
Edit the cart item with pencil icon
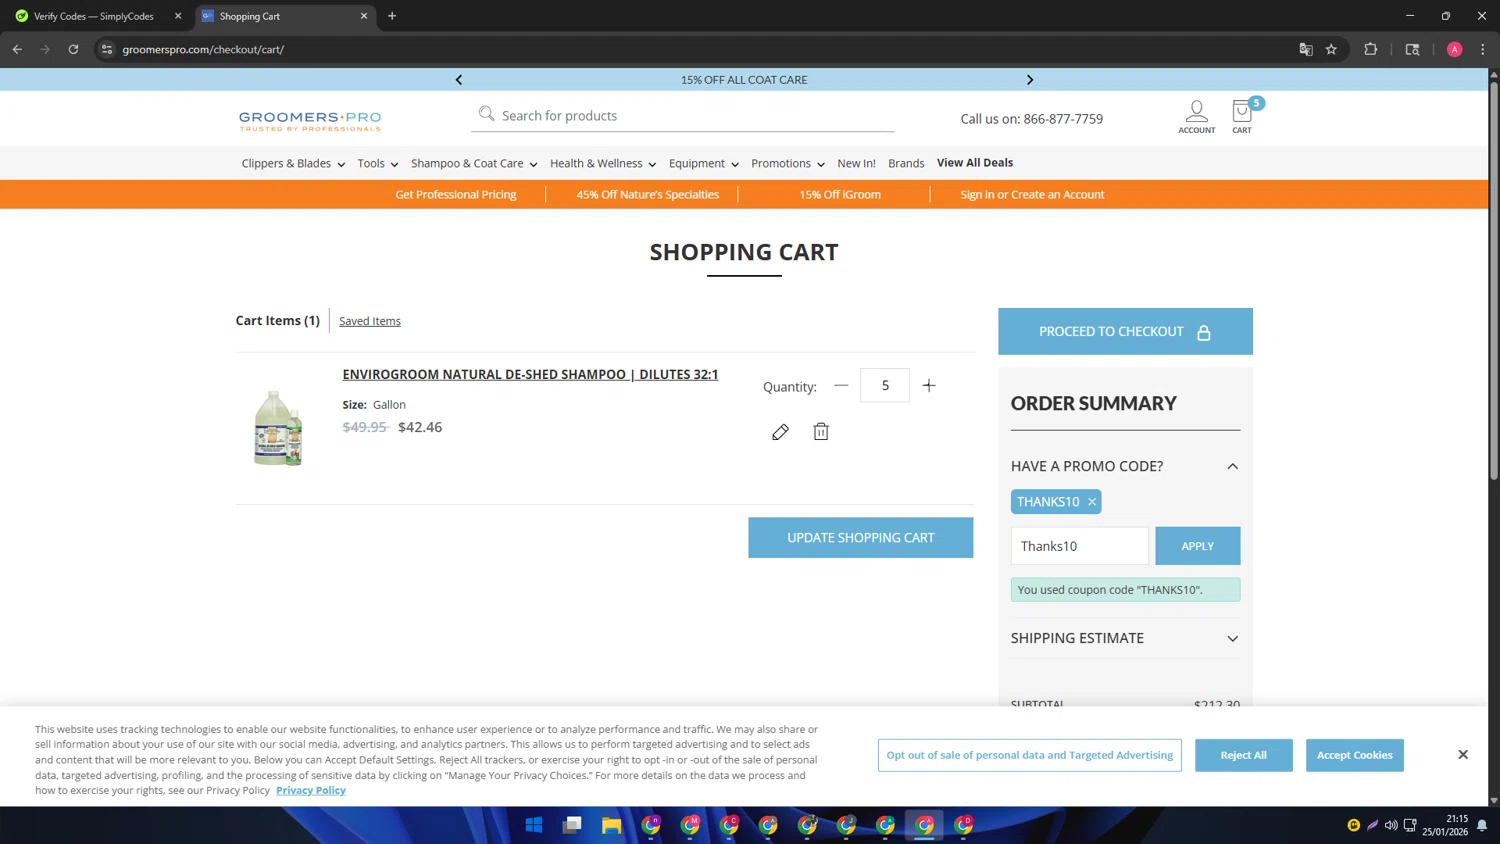(x=780, y=432)
